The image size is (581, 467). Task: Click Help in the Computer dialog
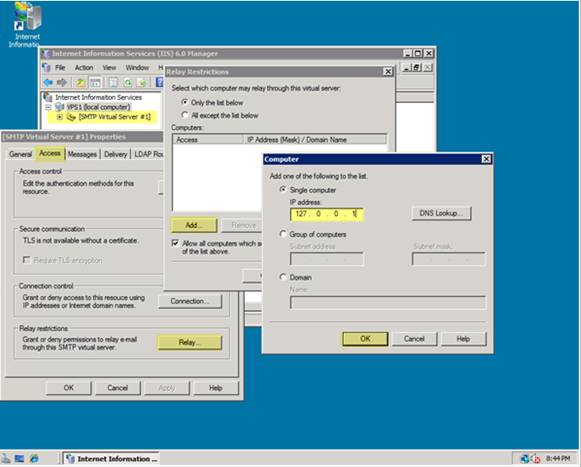point(463,339)
